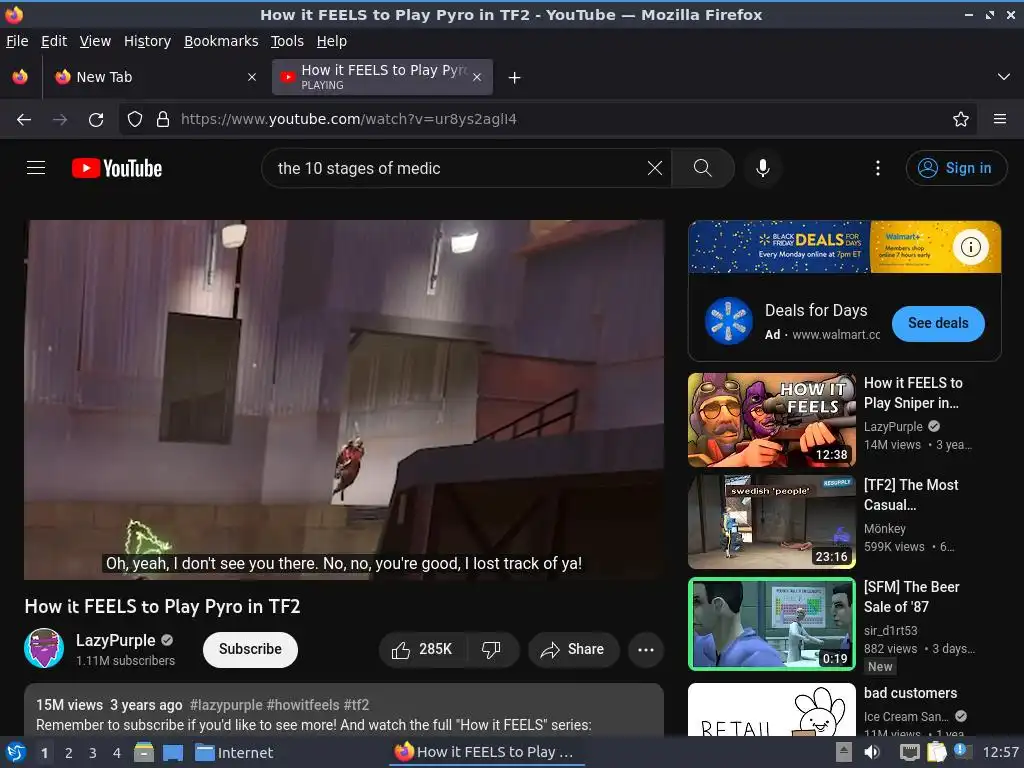
Task: Sign in to YouTube
Action: tap(956, 168)
